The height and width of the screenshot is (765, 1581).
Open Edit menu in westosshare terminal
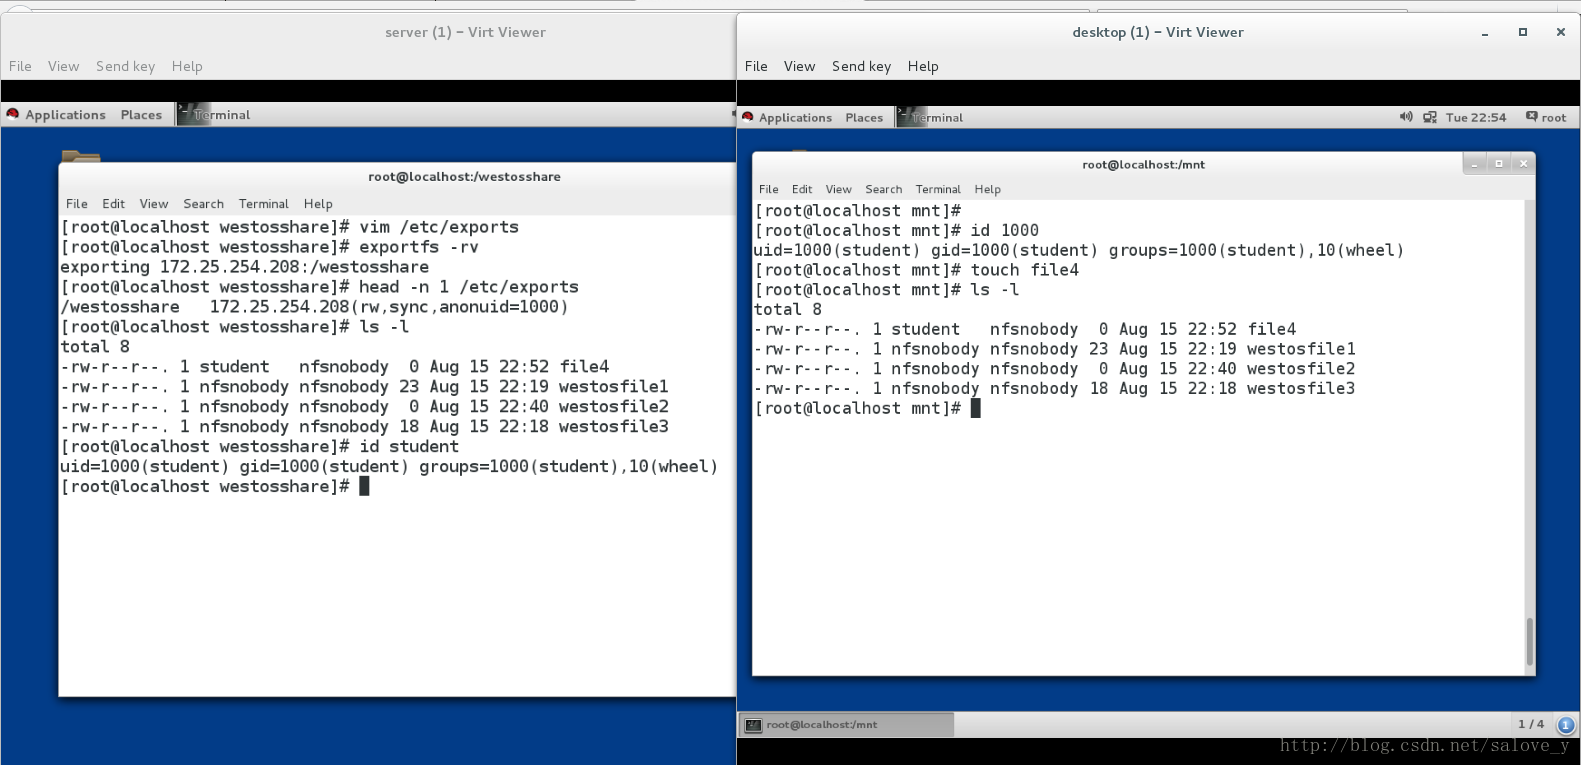coord(113,204)
